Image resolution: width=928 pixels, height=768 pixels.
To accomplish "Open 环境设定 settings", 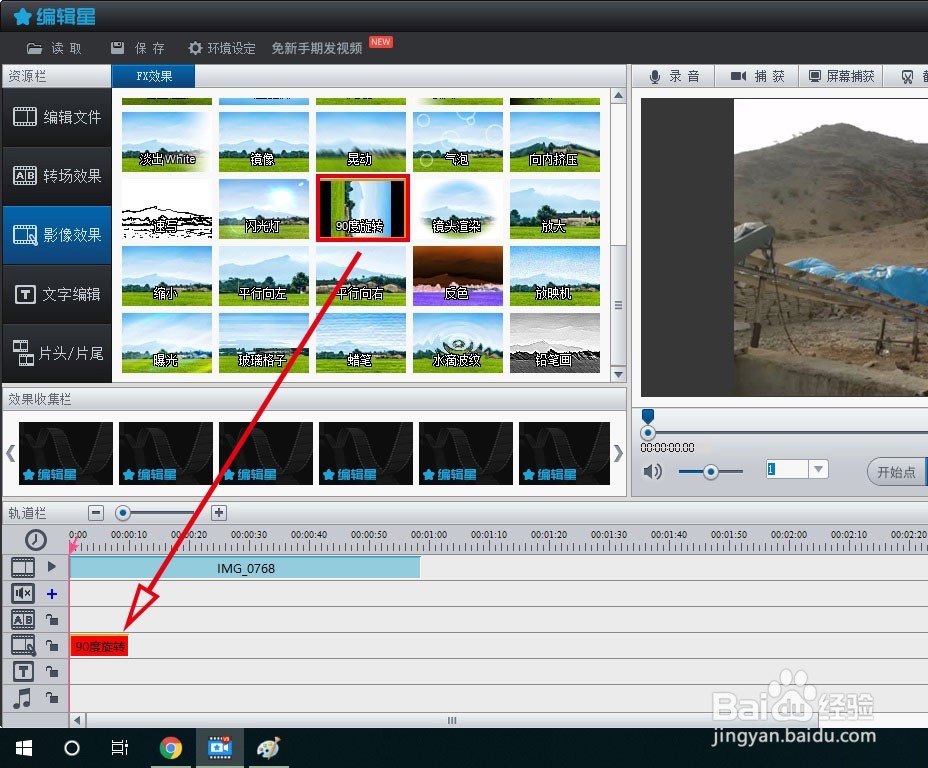I will (221, 48).
